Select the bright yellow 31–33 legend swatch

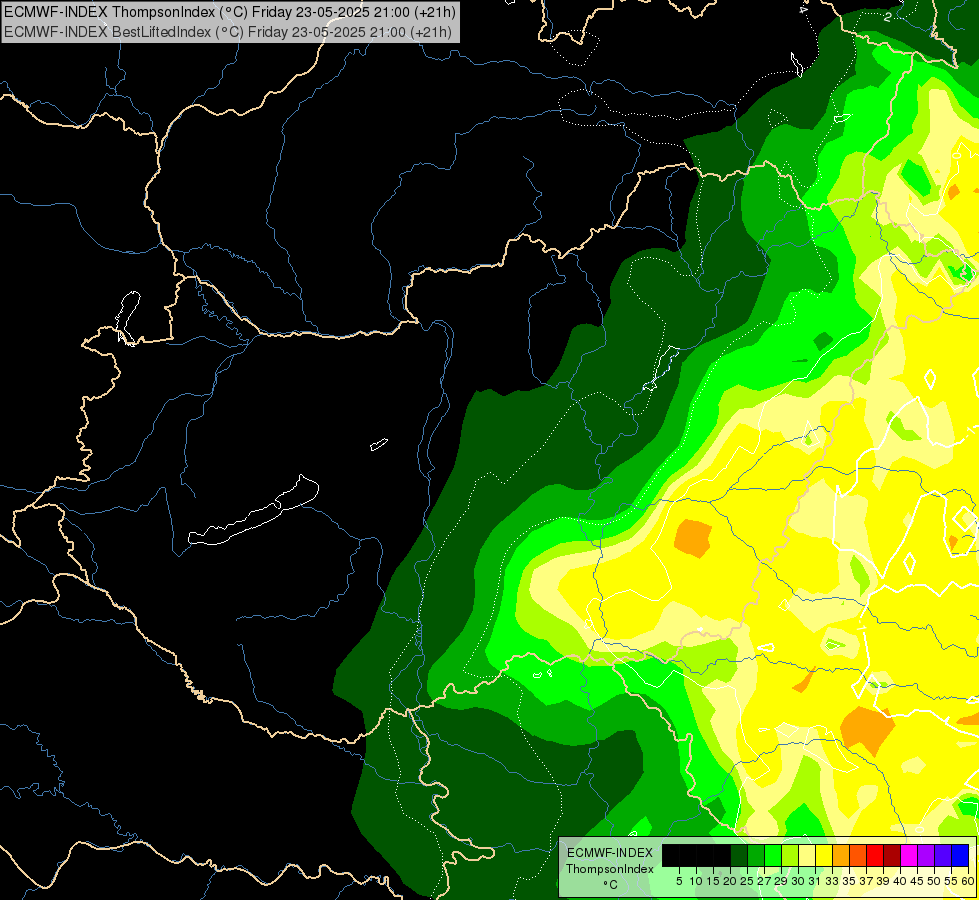[x=824, y=855]
